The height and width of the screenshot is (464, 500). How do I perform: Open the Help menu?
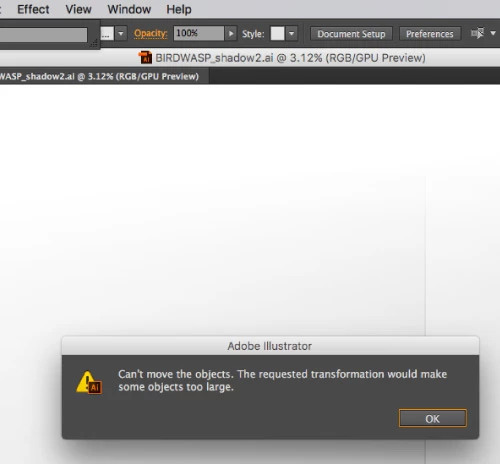(x=179, y=9)
